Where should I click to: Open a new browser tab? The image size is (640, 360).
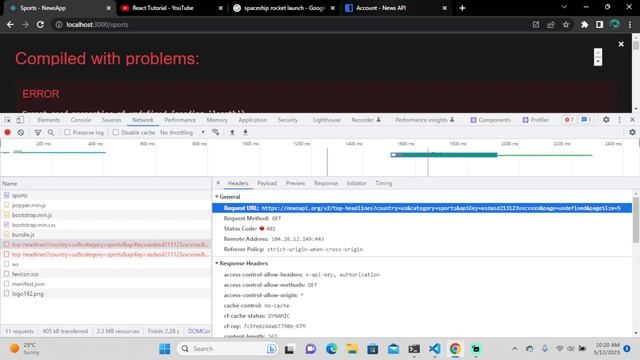[462, 8]
